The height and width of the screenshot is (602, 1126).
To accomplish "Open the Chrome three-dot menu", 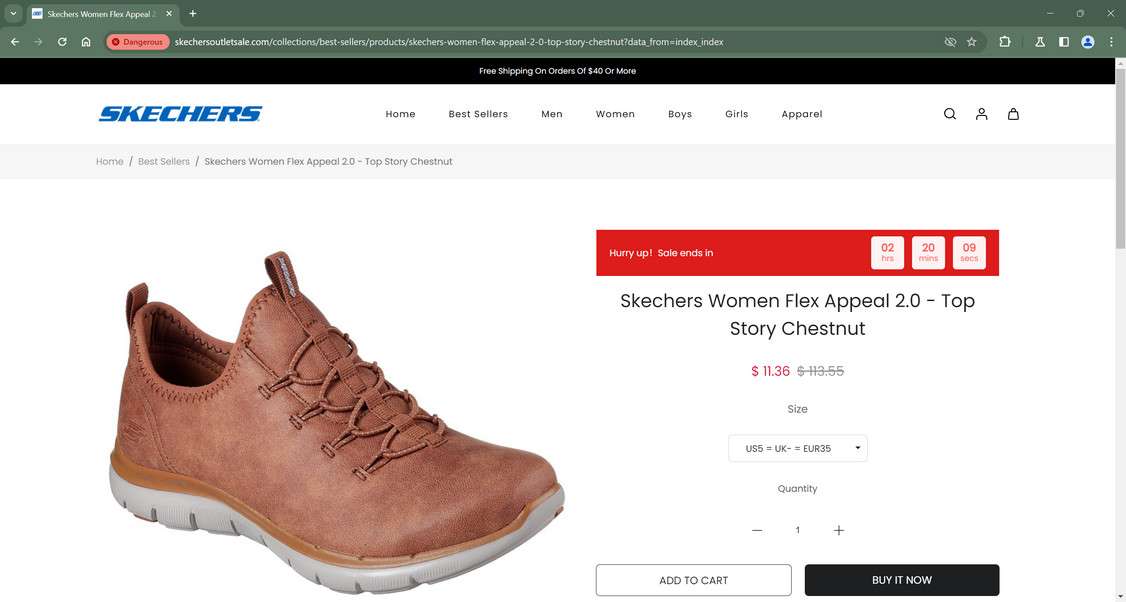I will click(x=1112, y=42).
